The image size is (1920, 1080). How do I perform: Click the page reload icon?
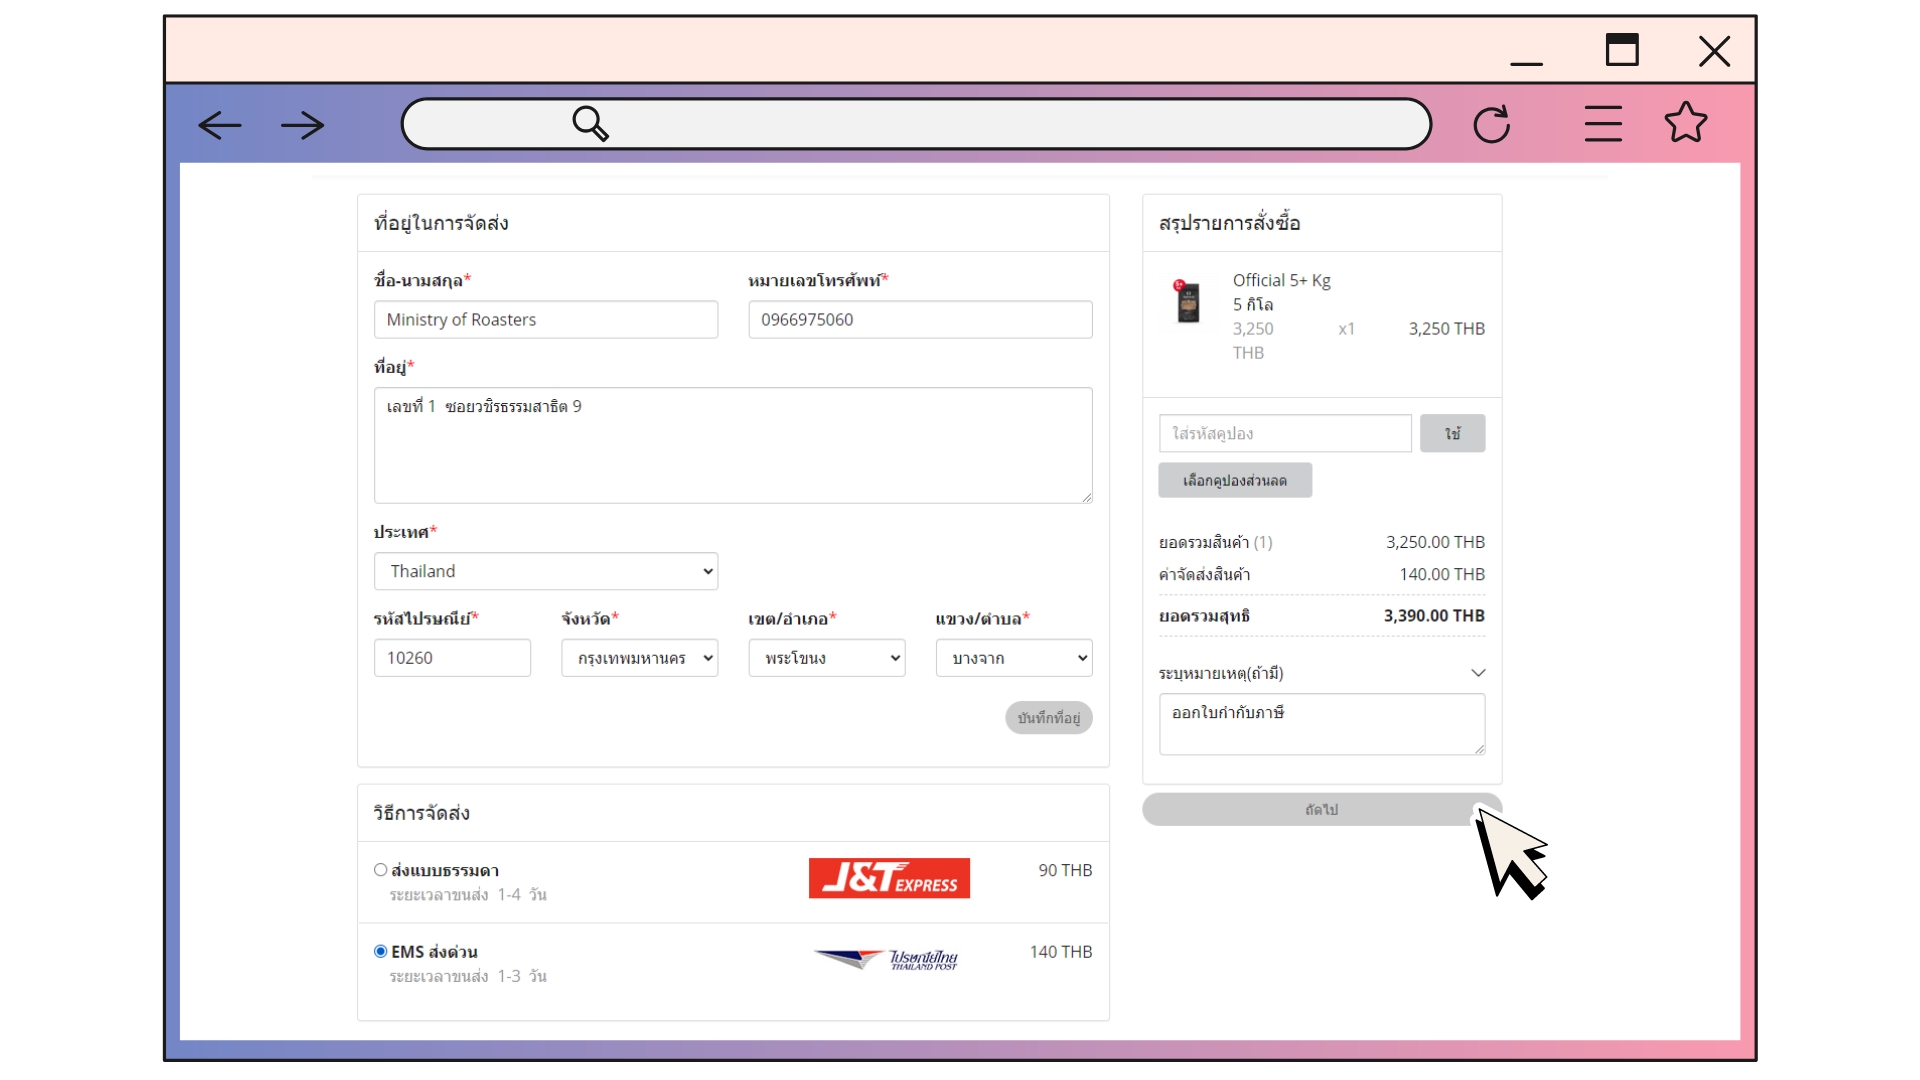click(1491, 125)
